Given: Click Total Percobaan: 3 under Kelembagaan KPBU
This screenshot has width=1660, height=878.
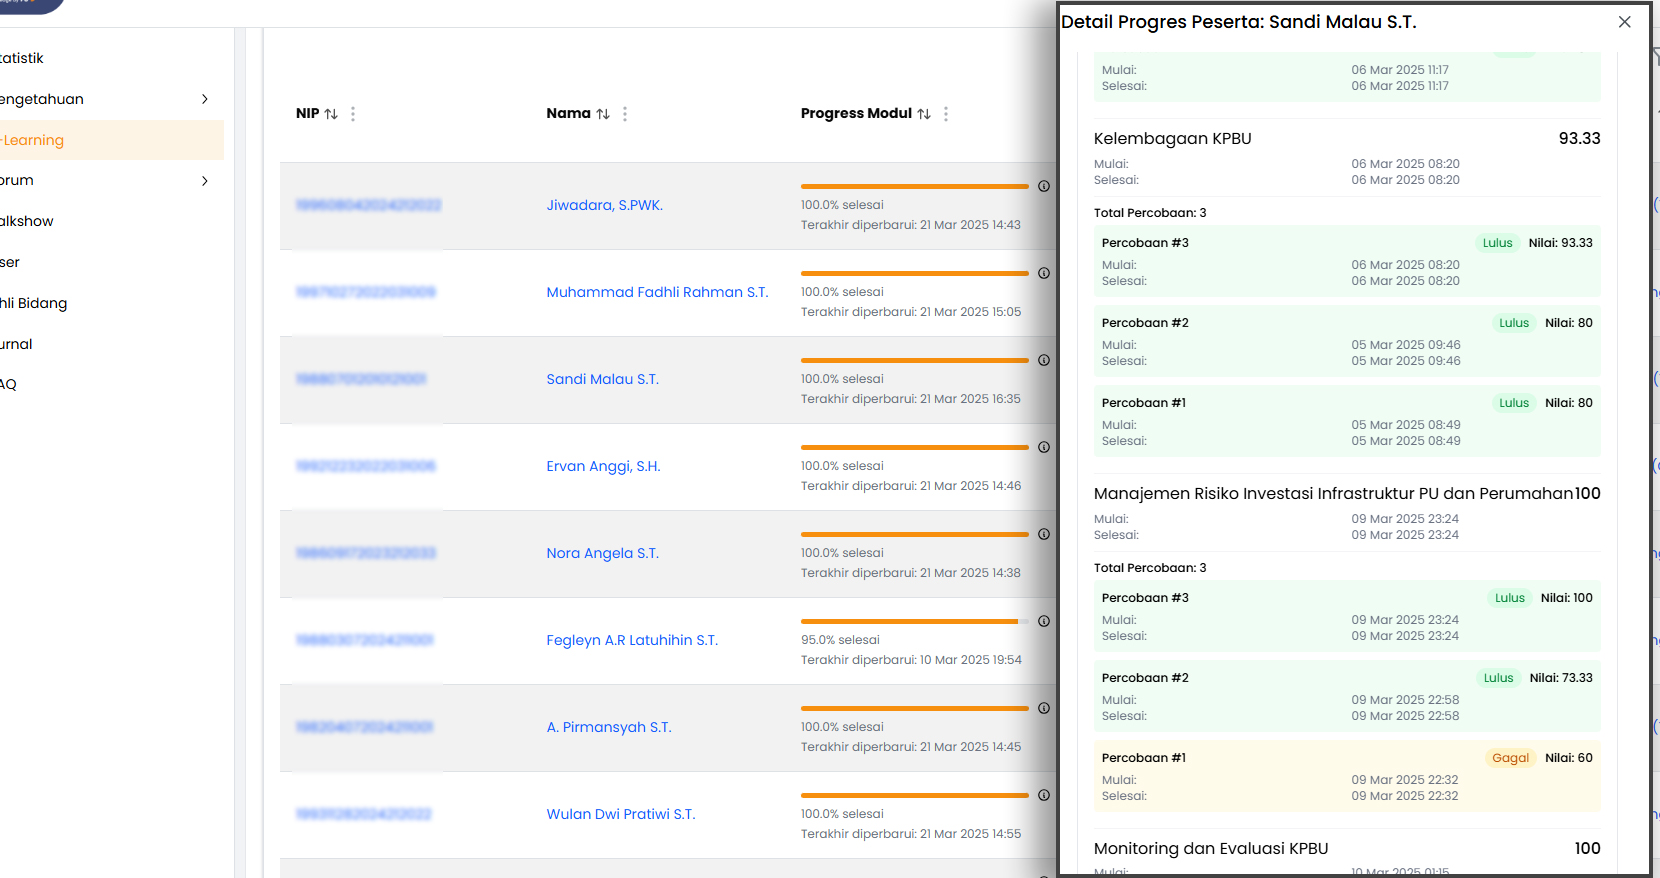Looking at the screenshot, I should tap(1150, 213).
